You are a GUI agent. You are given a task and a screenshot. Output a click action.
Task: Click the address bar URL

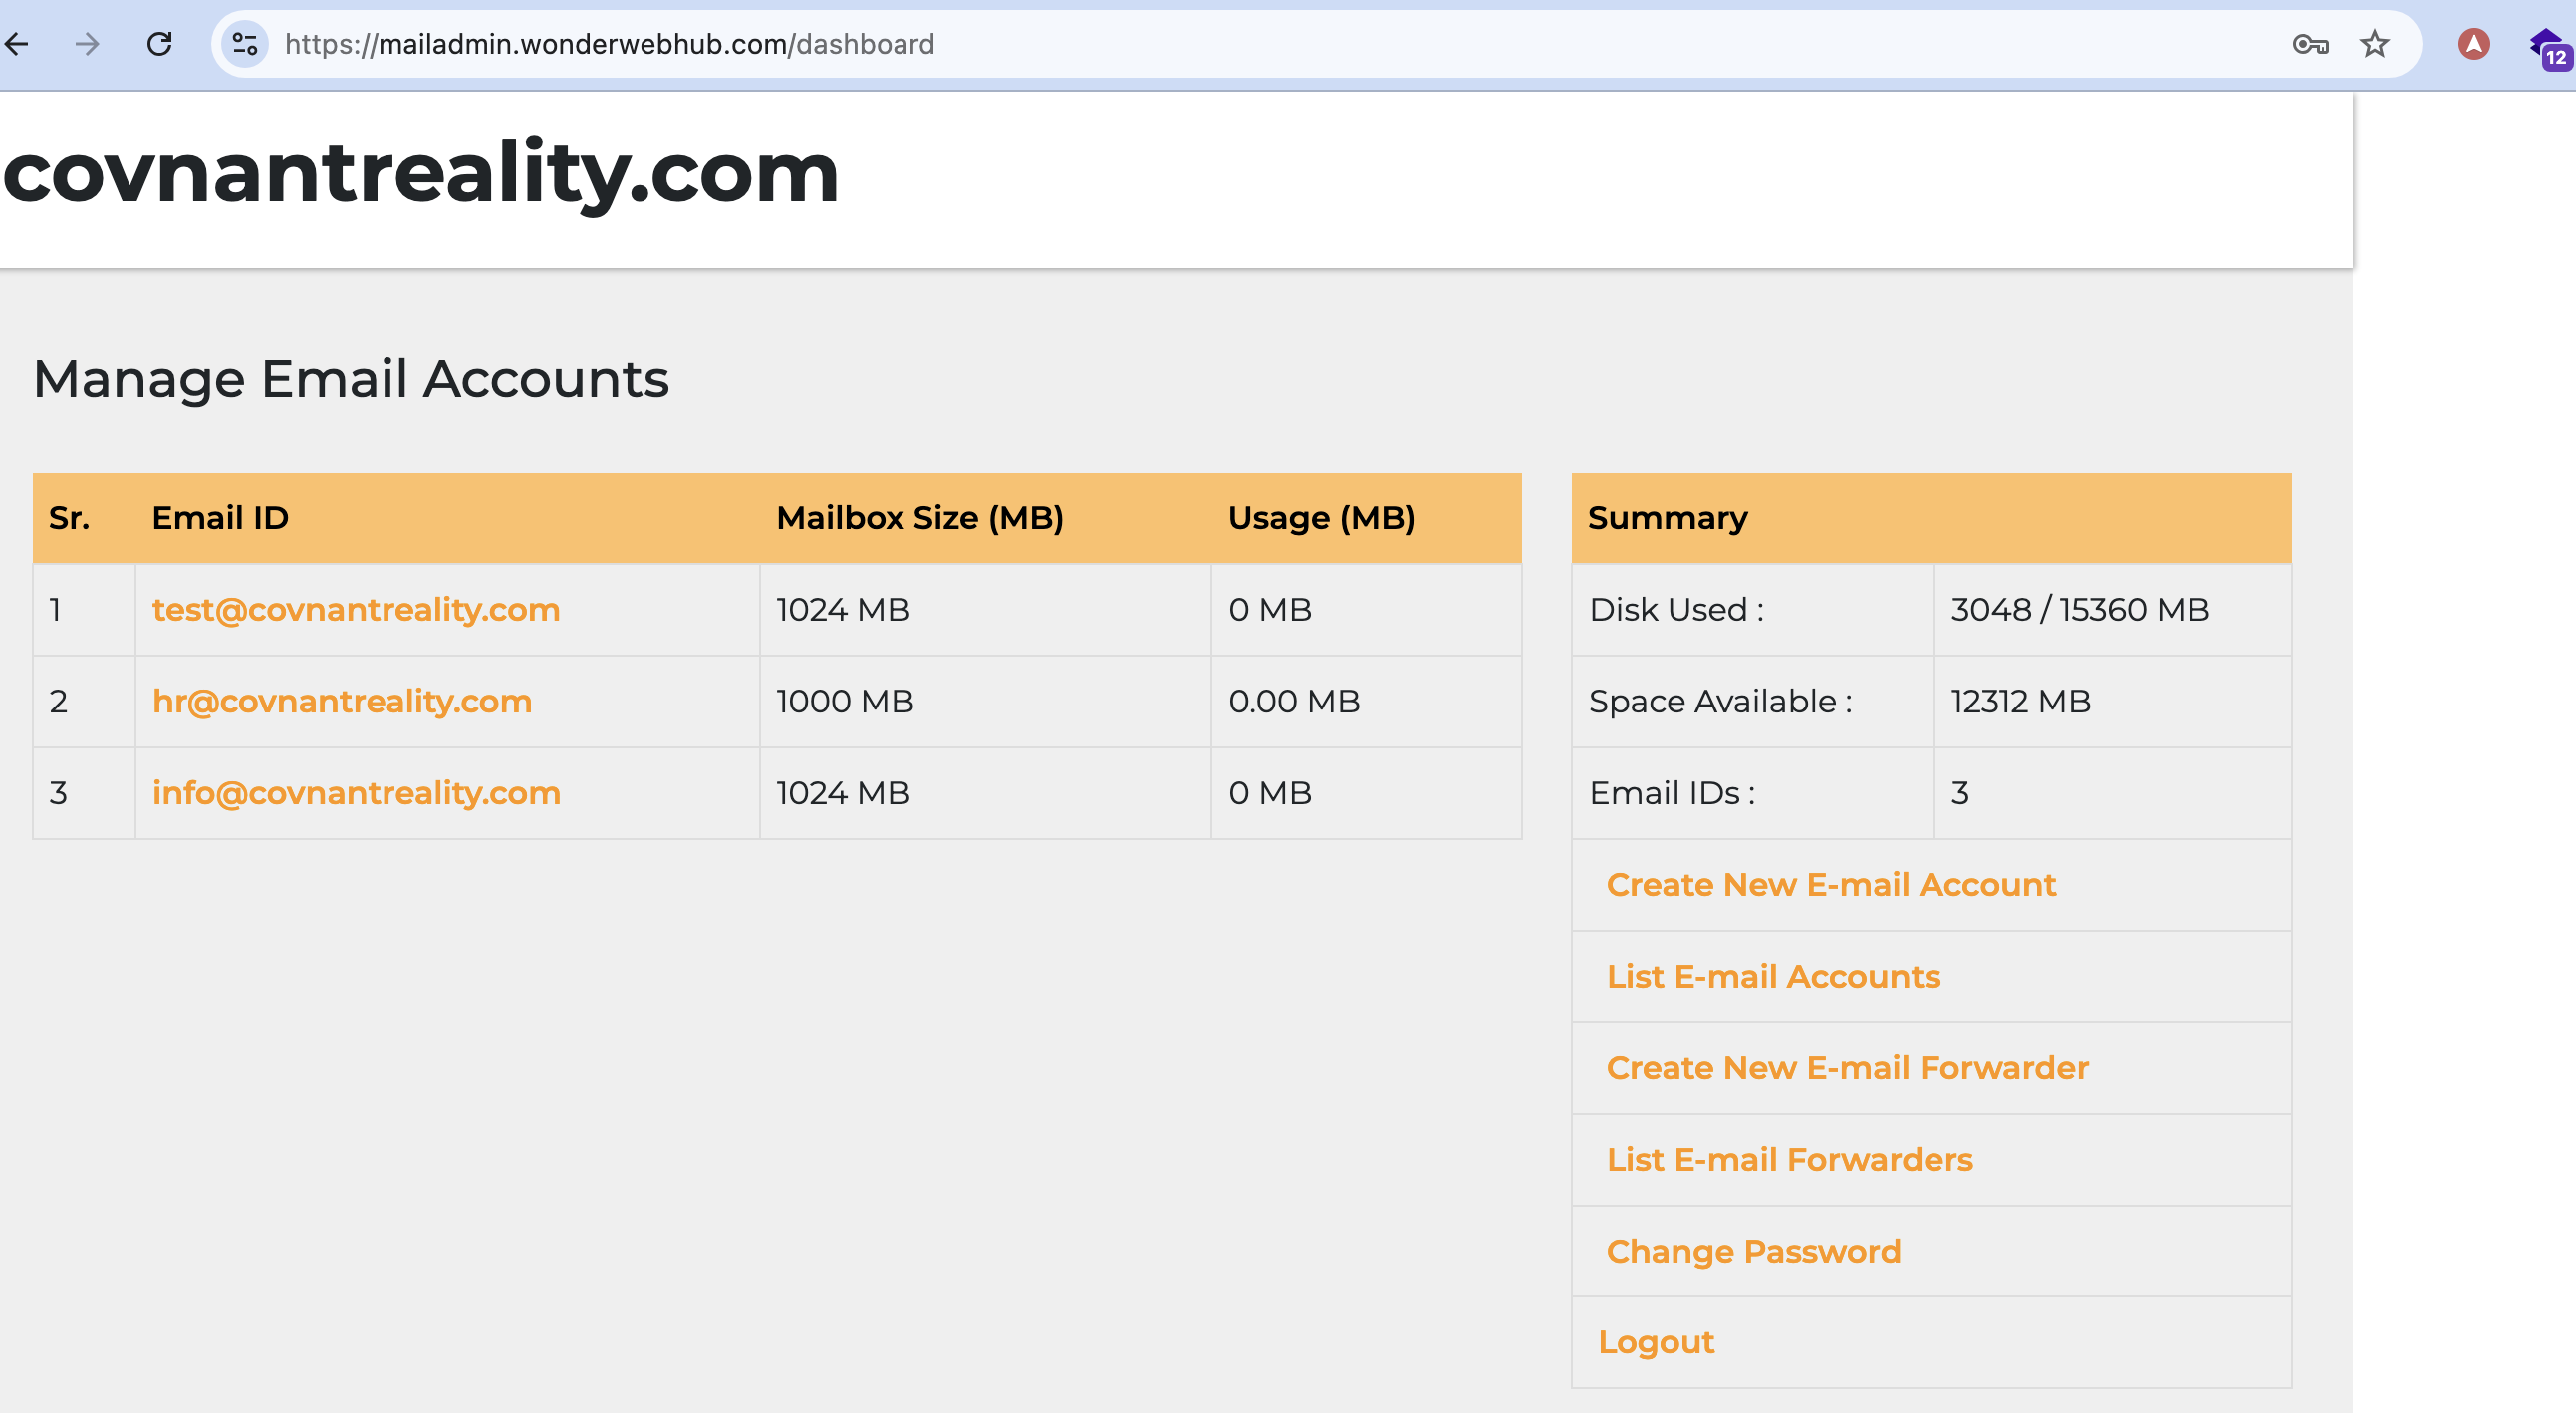tap(610, 44)
